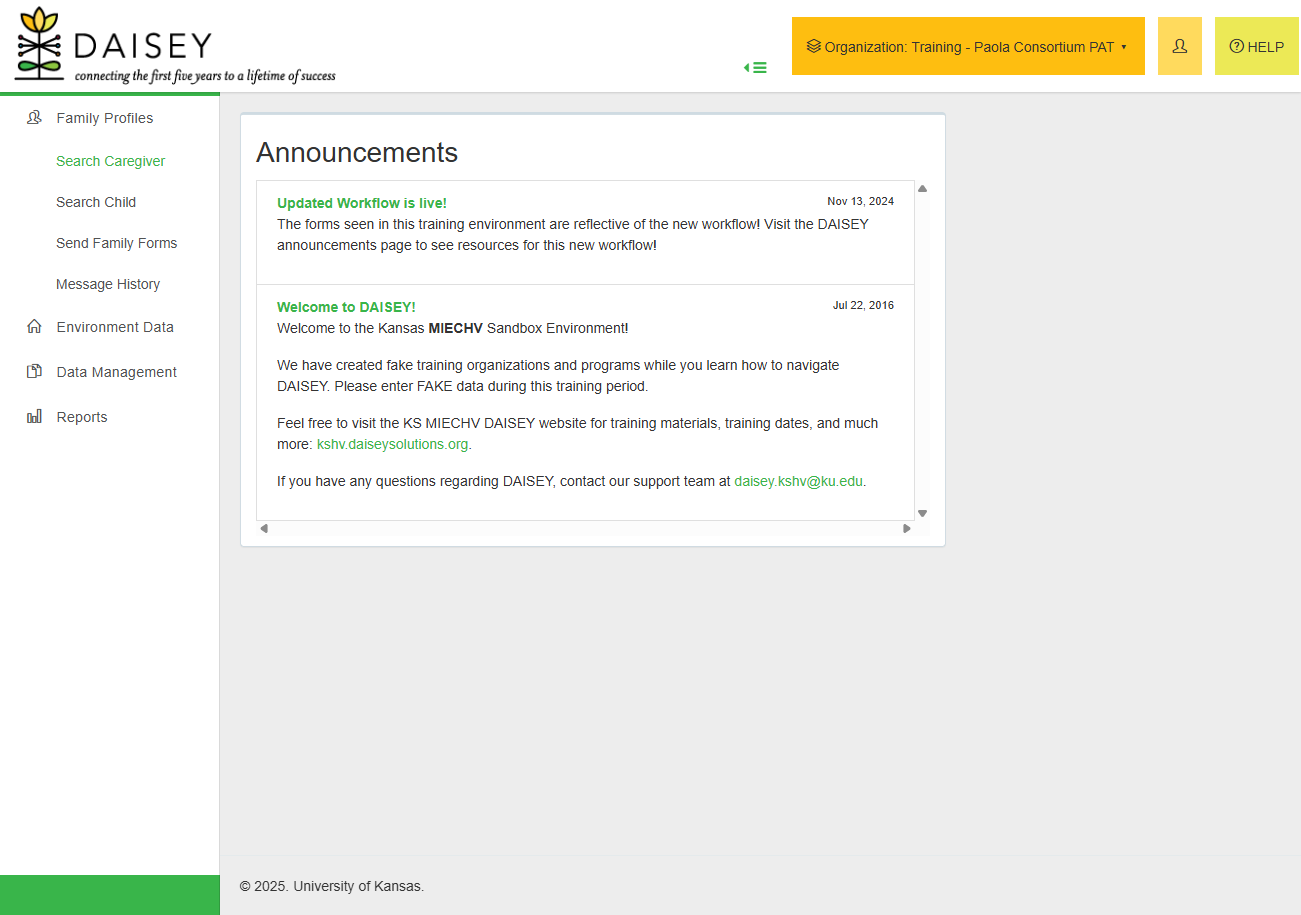
Task: Click the Announcements heading
Action: click(x=357, y=152)
